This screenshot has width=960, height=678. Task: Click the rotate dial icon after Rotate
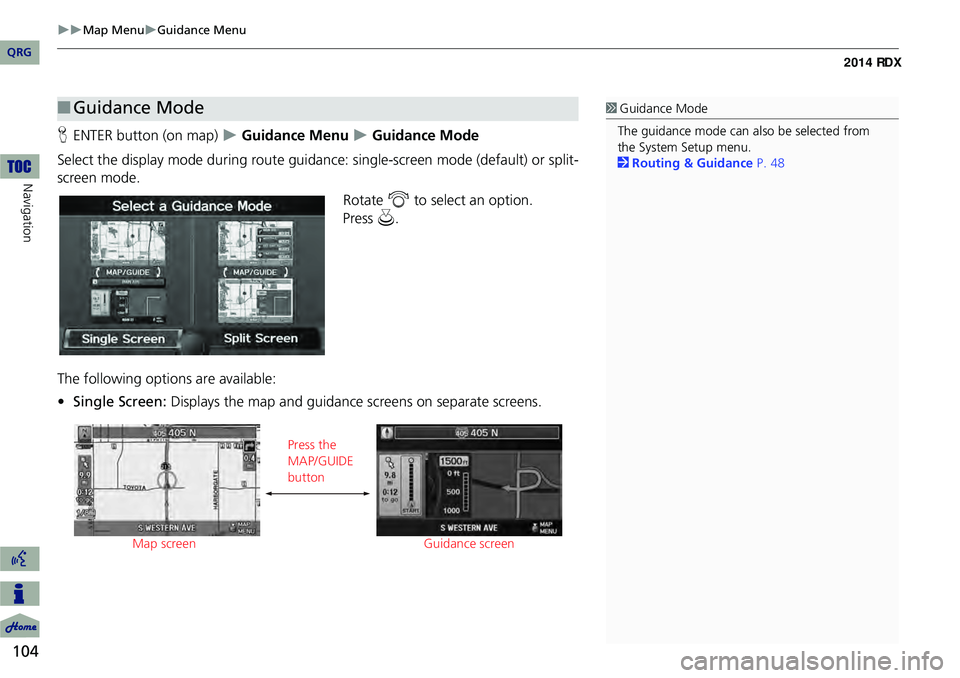tap(399, 201)
